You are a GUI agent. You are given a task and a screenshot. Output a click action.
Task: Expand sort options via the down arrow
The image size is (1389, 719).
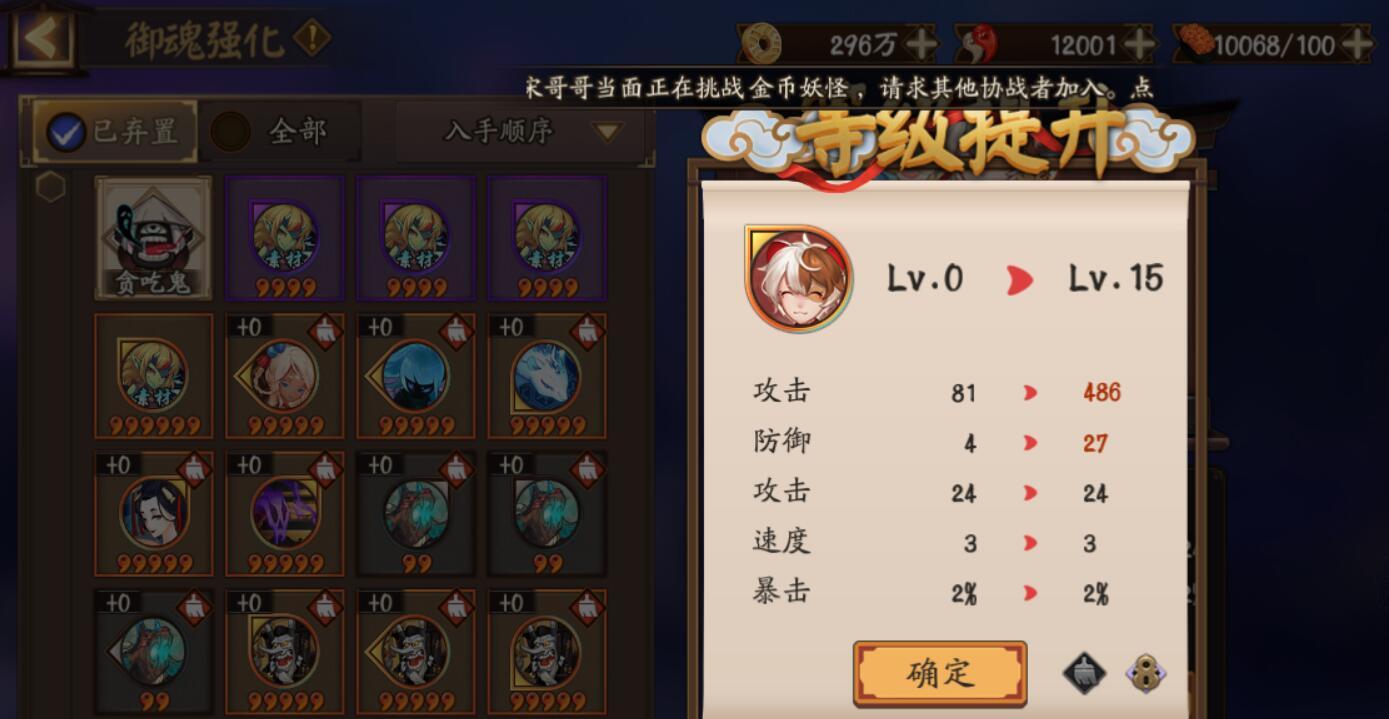607,131
